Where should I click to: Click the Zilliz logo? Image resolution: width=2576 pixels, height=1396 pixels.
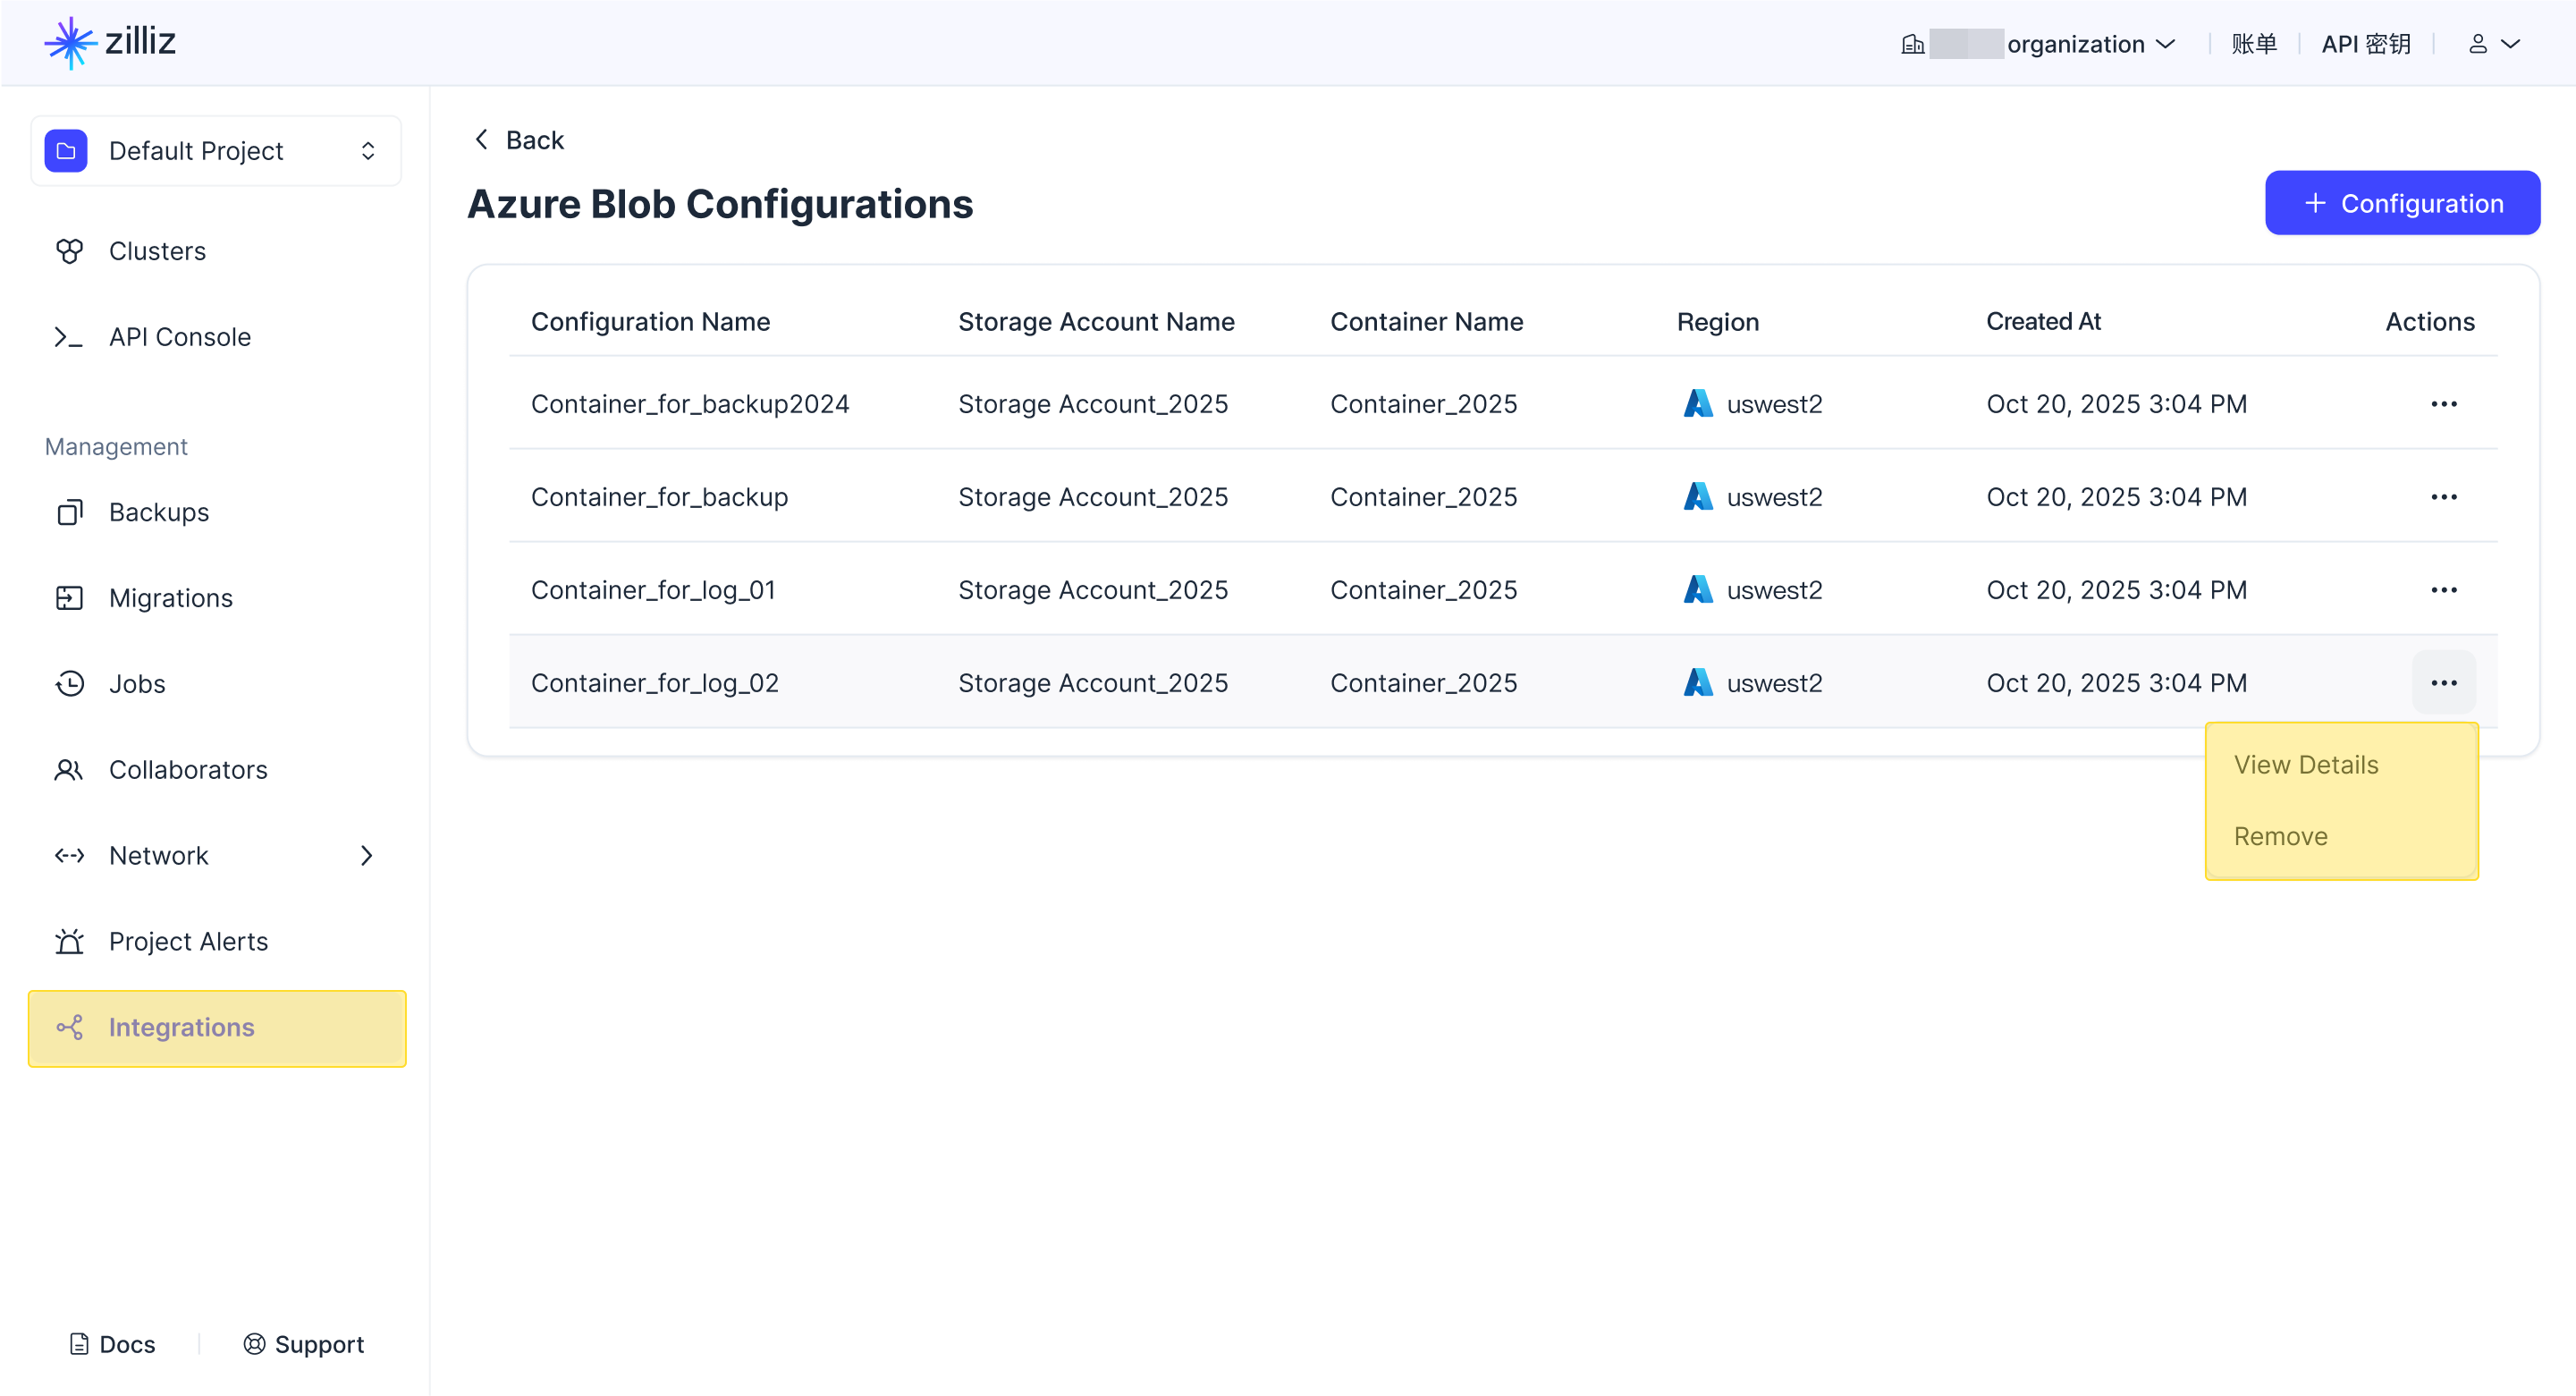[x=110, y=42]
